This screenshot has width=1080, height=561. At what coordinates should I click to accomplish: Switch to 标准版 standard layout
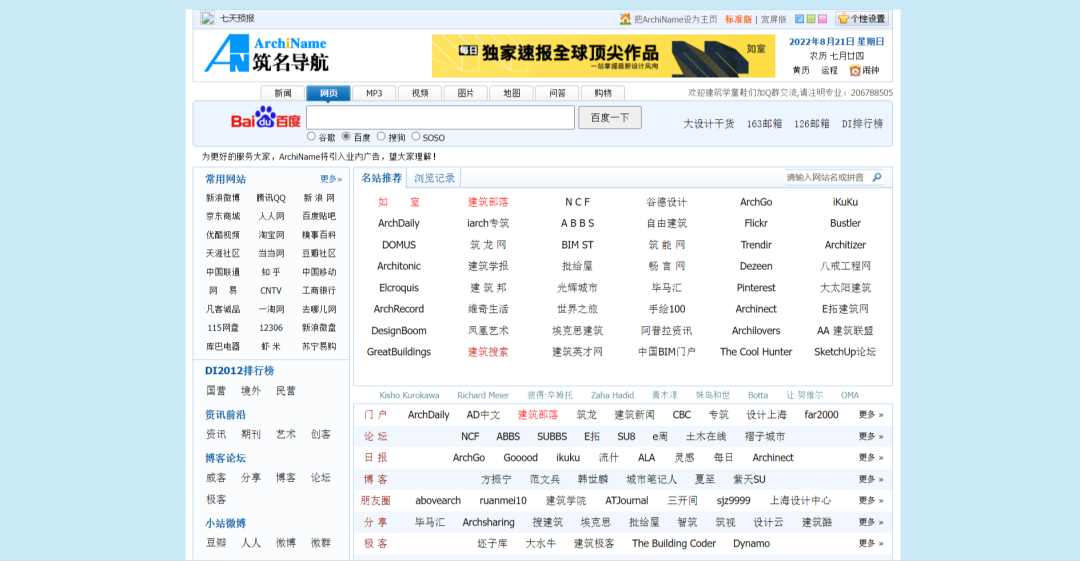coord(738,19)
